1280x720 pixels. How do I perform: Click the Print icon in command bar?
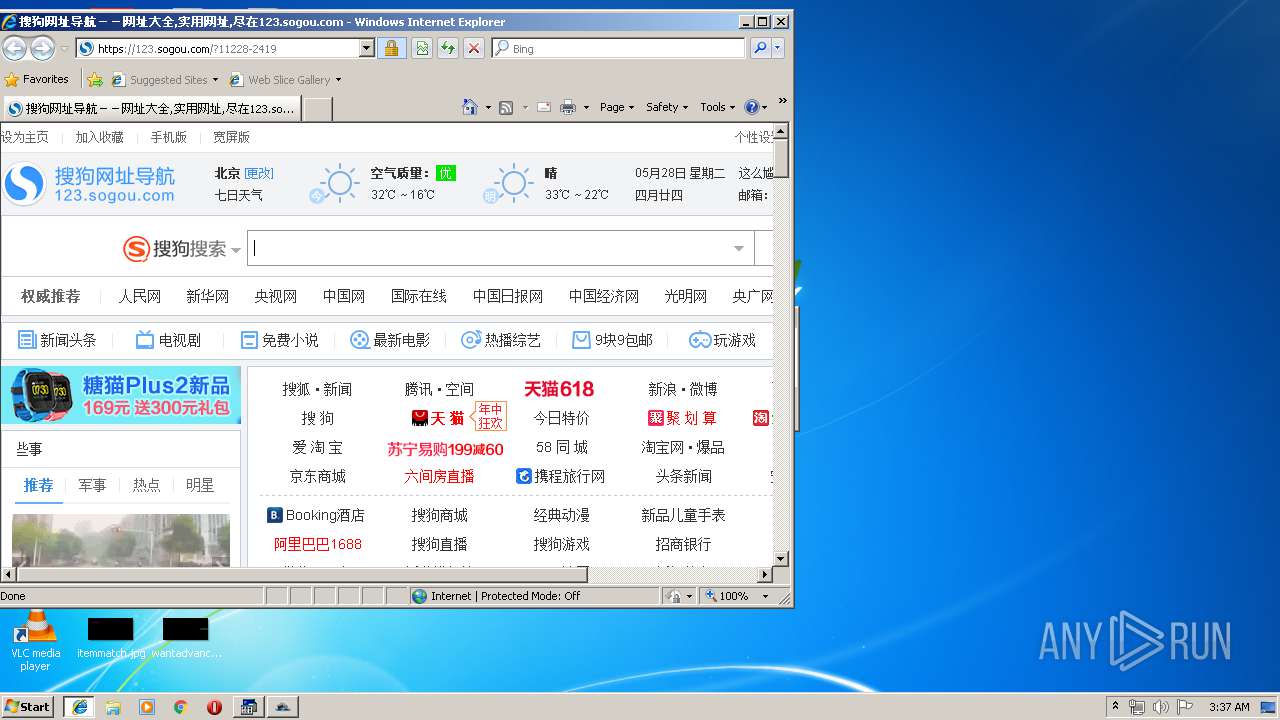(x=568, y=107)
